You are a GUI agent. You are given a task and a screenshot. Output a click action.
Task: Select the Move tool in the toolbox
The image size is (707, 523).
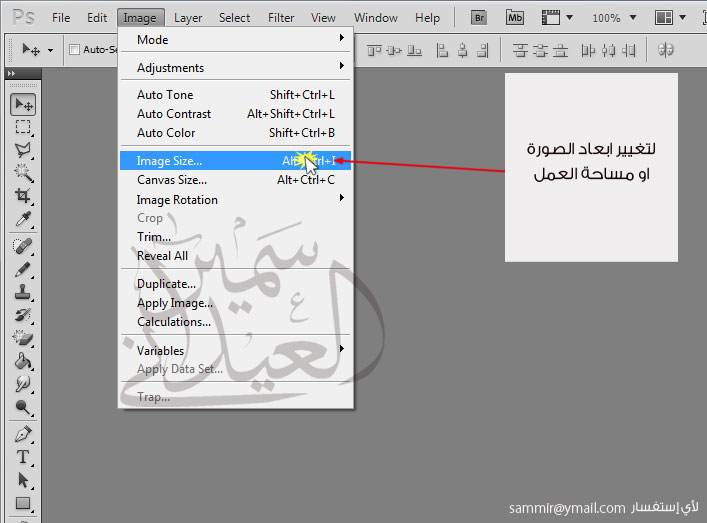pos(23,105)
